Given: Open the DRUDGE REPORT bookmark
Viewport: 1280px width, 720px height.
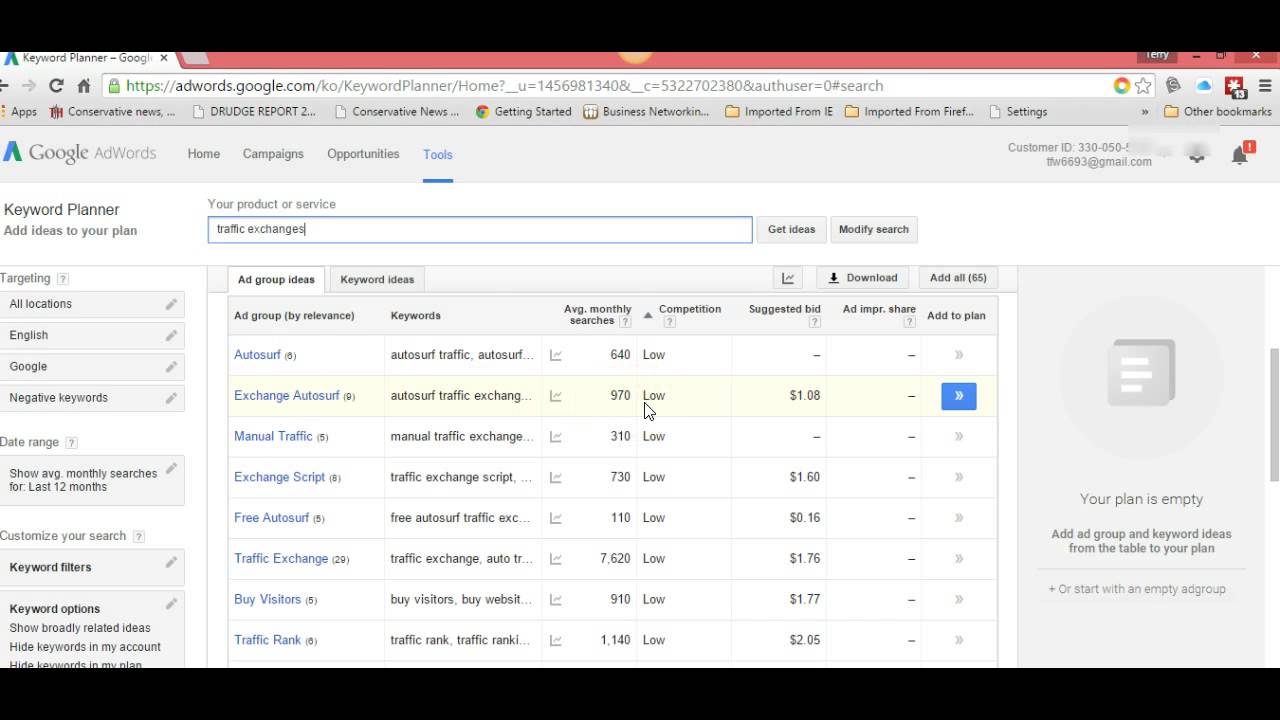Looking at the screenshot, I should pyautogui.click(x=254, y=112).
